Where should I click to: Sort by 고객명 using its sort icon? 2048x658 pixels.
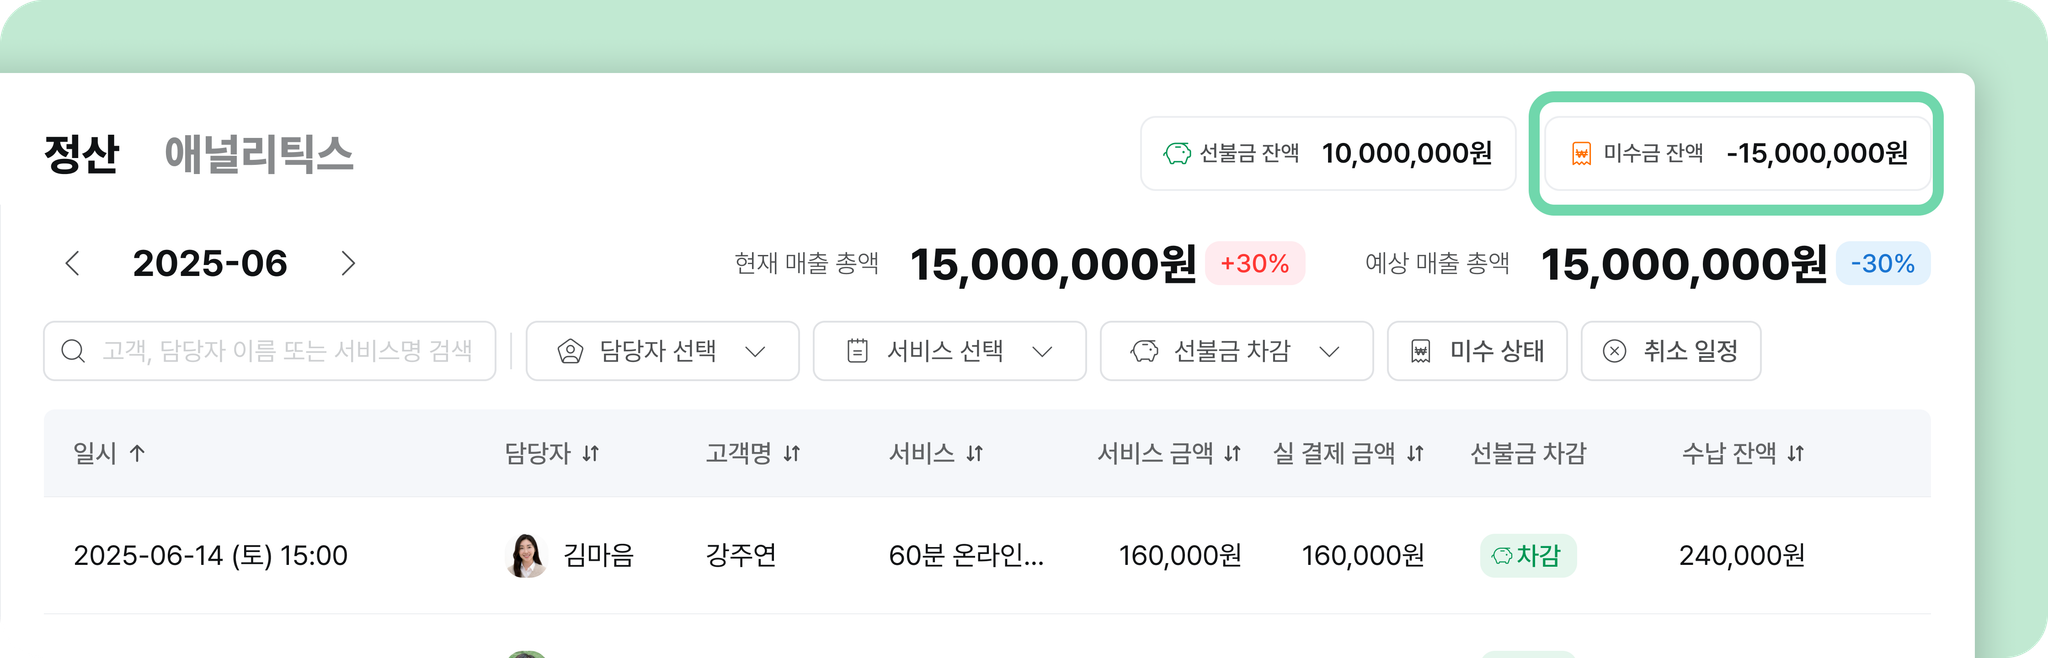(x=792, y=453)
